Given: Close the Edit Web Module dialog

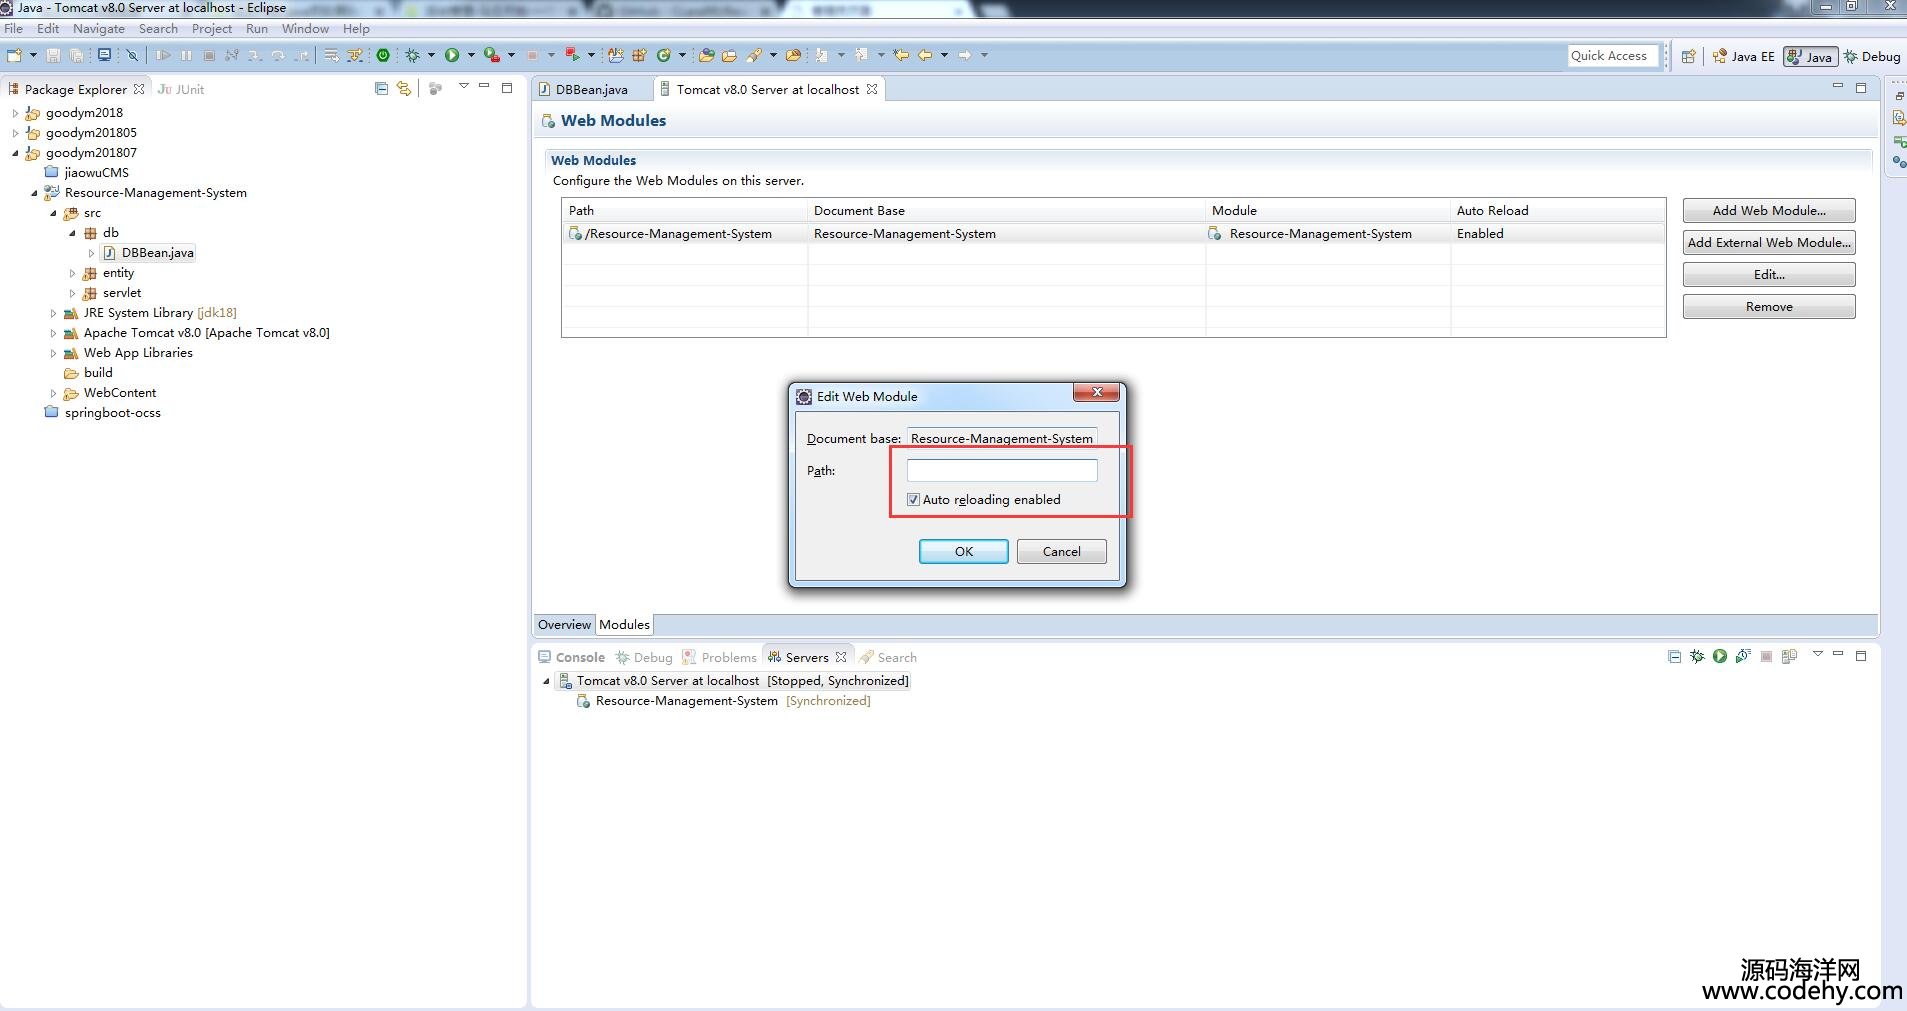Looking at the screenshot, I should 1096,392.
